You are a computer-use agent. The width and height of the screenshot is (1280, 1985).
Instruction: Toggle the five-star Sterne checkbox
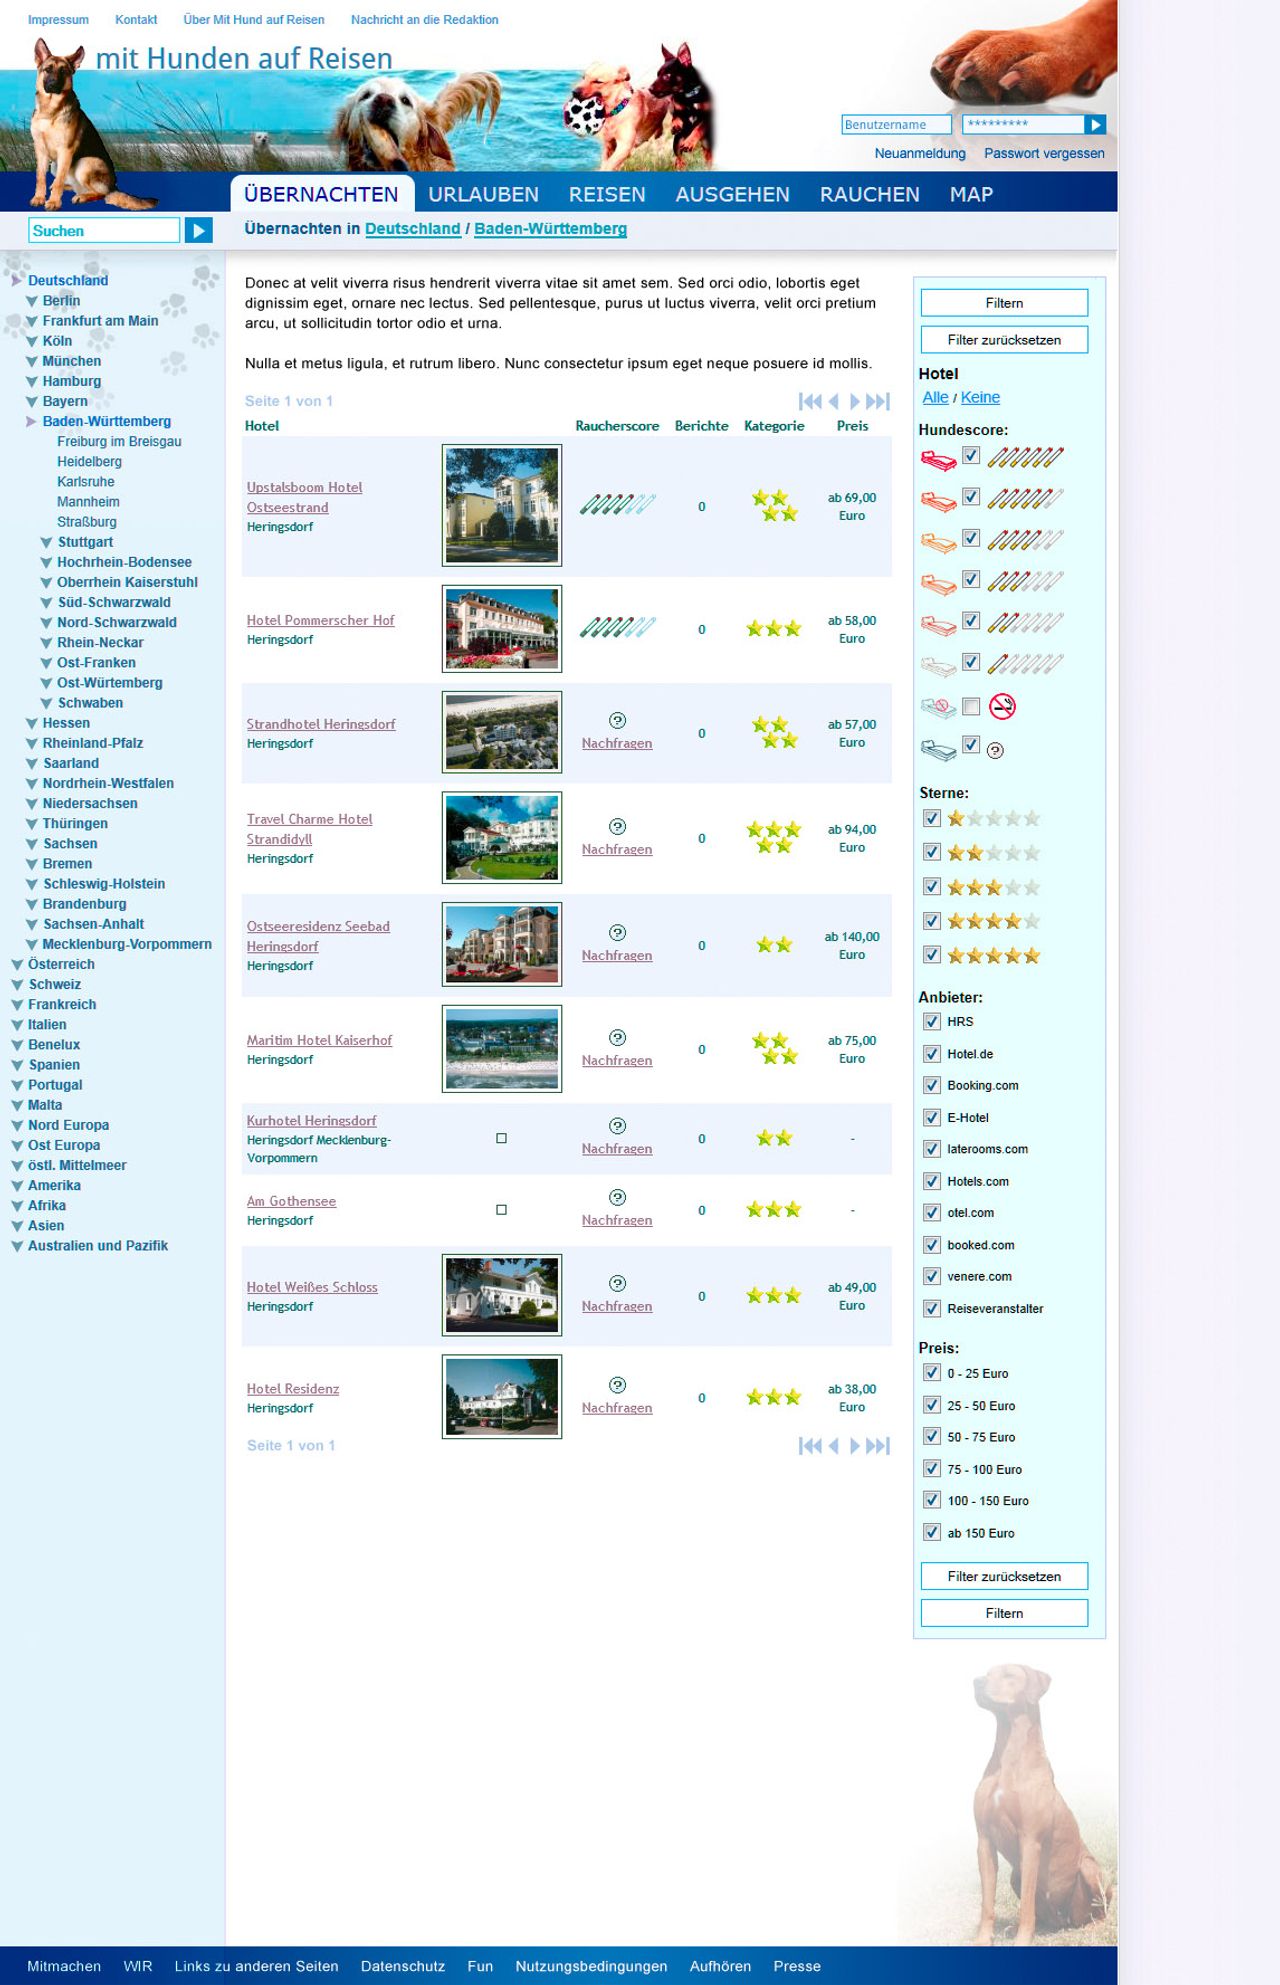click(932, 955)
